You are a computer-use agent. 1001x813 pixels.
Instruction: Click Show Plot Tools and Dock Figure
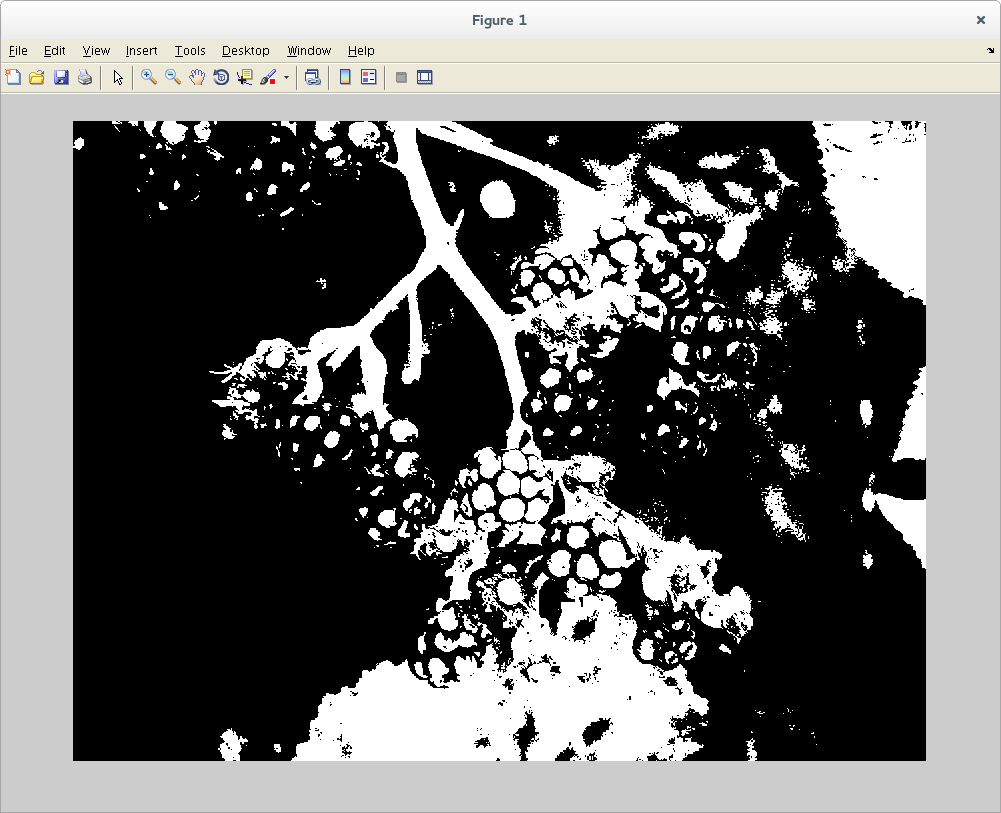pos(425,77)
